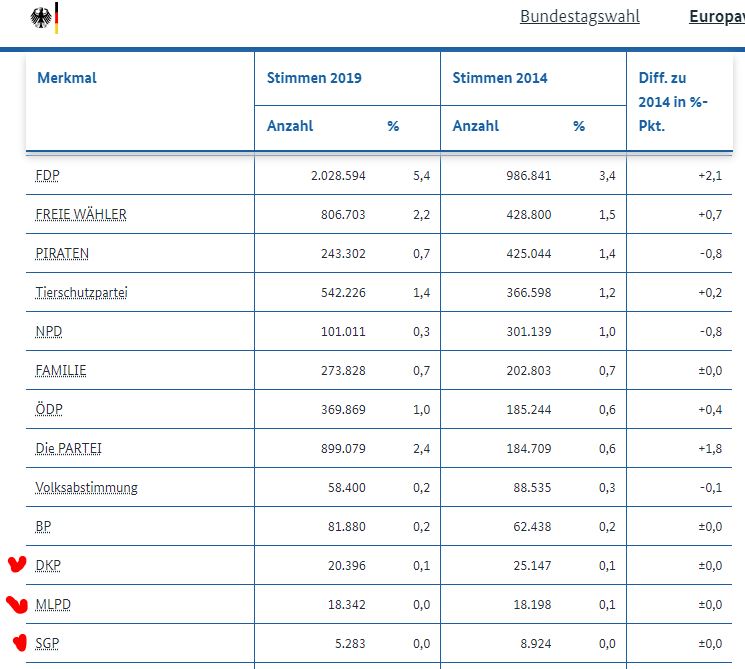
Task: Click the Bundesadler logo icon
Action: point(44,18)
